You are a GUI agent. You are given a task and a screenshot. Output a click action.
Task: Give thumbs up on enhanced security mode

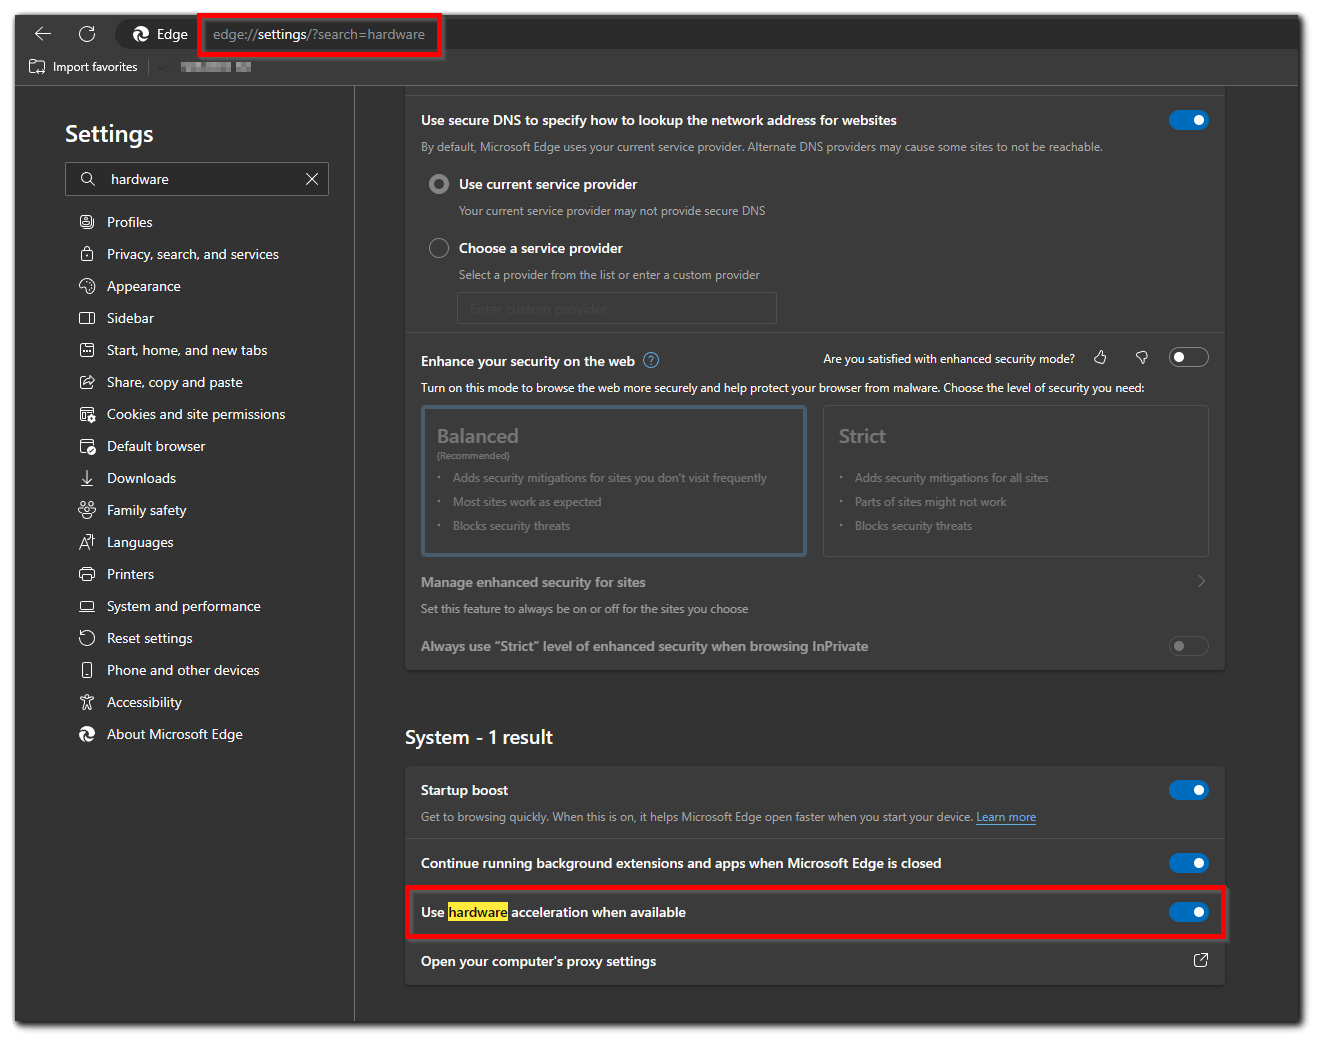point(1100,357)
